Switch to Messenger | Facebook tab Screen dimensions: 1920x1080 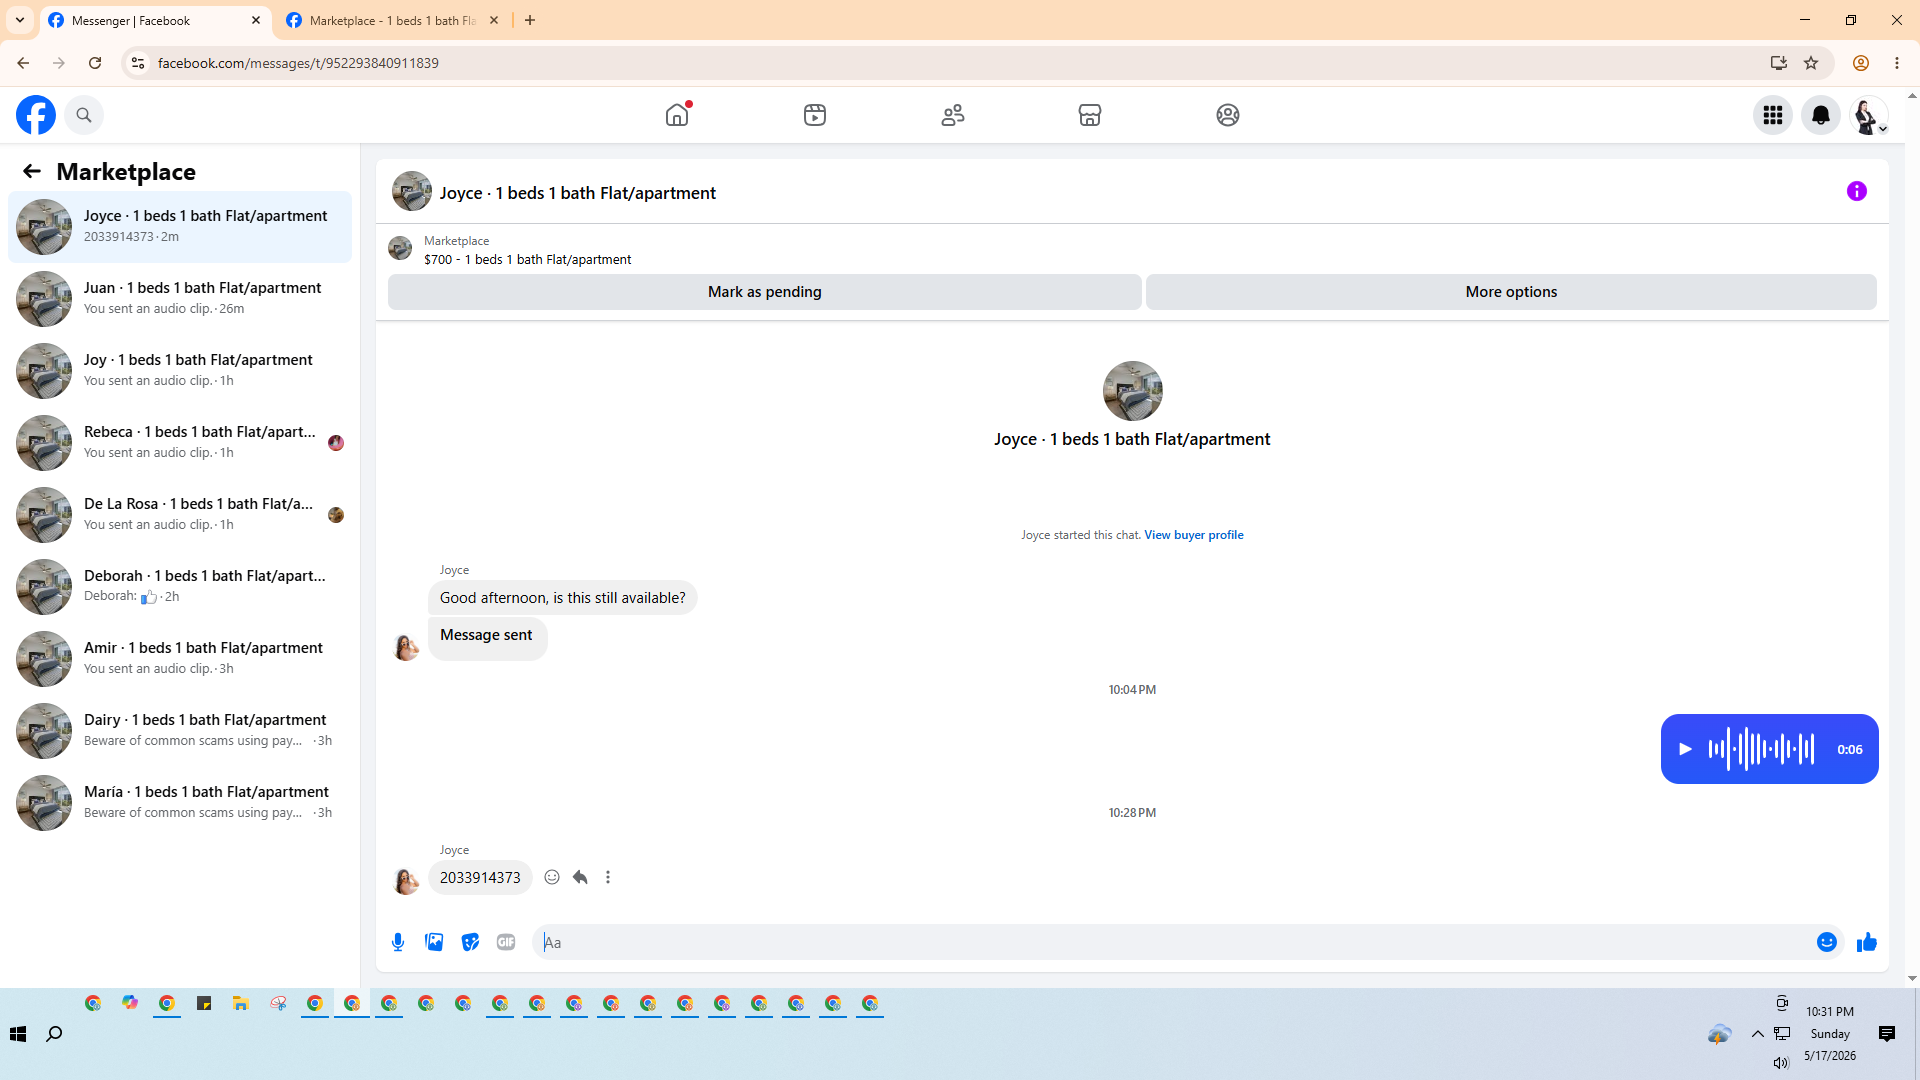coord(155,20)
